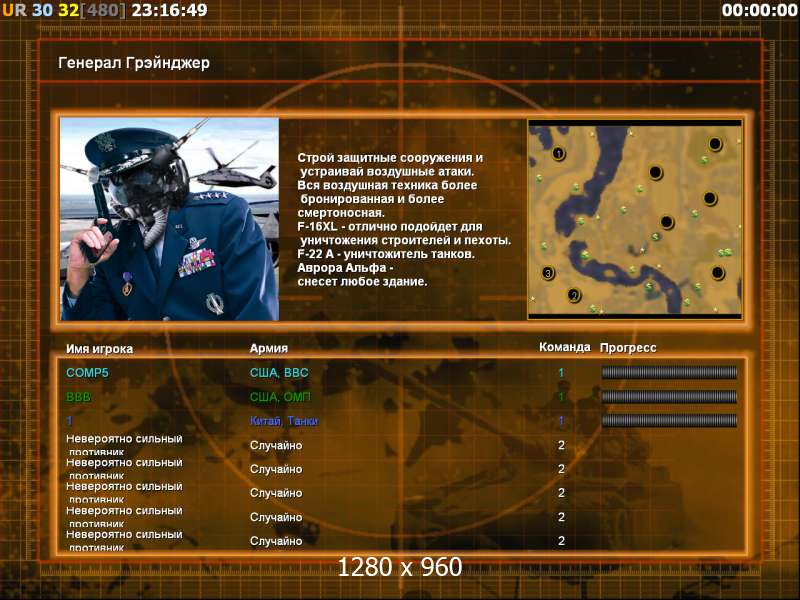This screenshot has width=800, height=600.
Task: Click team number in the COMP5 row
Action: (561, 373)
